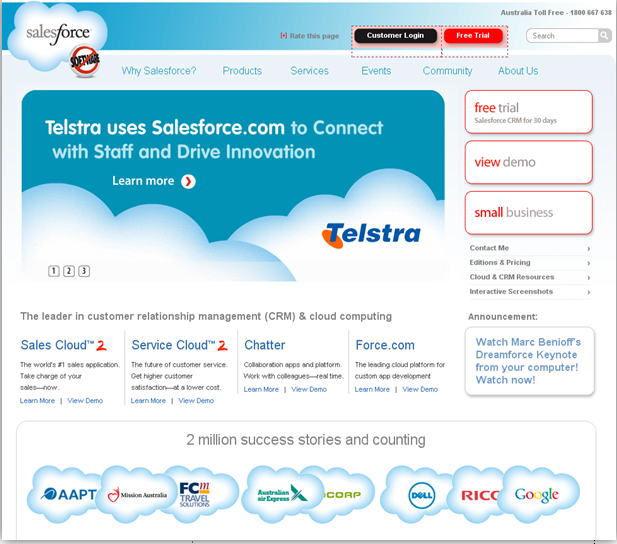
Task: Click Cloud & CRM Resources link text
Action: (x=512, y=277)
